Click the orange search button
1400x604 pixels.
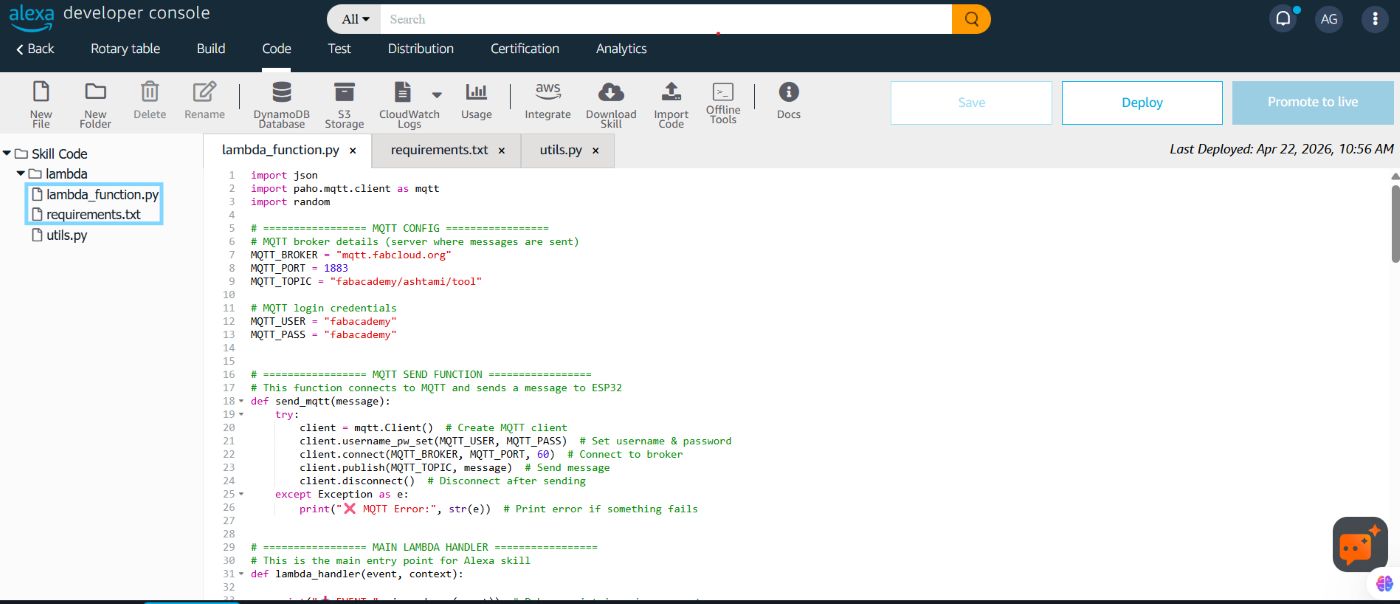[971, 19]
